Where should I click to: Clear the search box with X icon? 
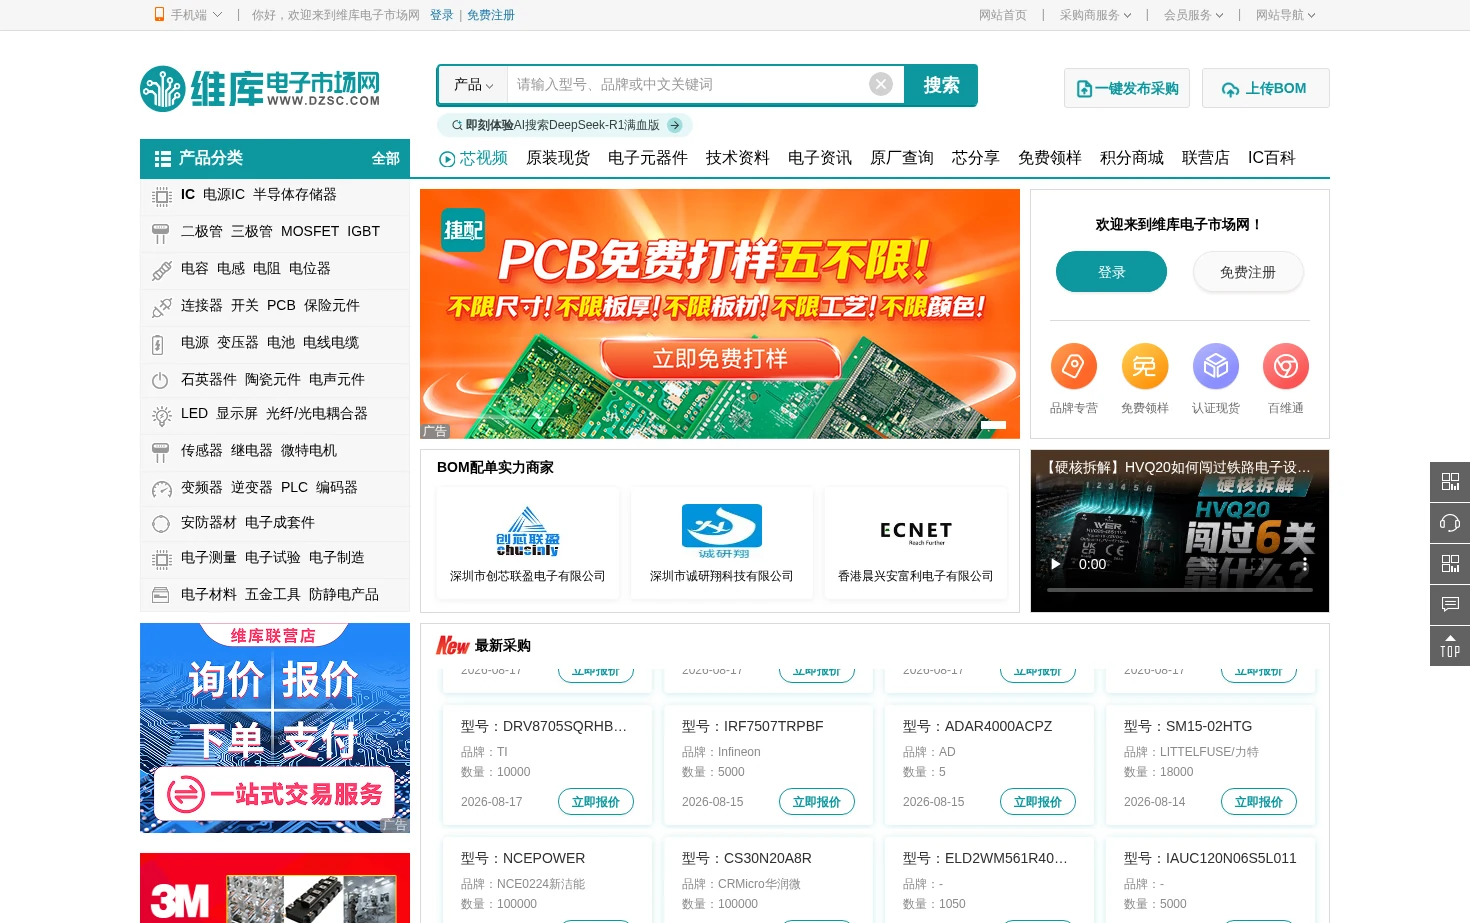pyautogui.click(x=881, y=84)
